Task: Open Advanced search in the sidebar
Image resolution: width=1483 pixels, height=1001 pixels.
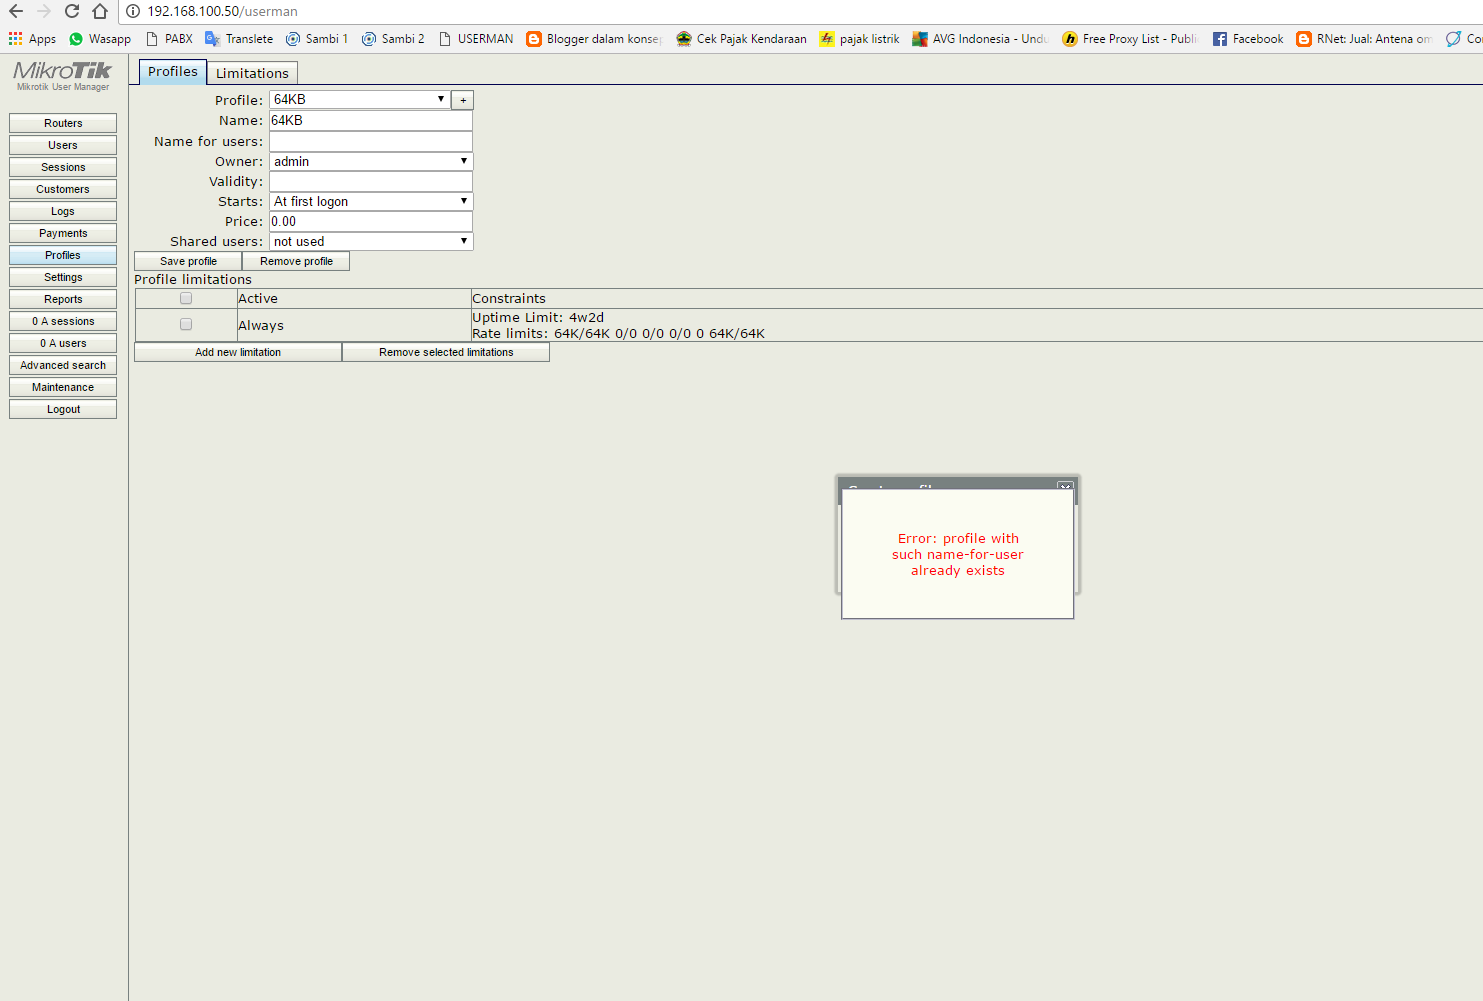Action: (x=63, y=365)
